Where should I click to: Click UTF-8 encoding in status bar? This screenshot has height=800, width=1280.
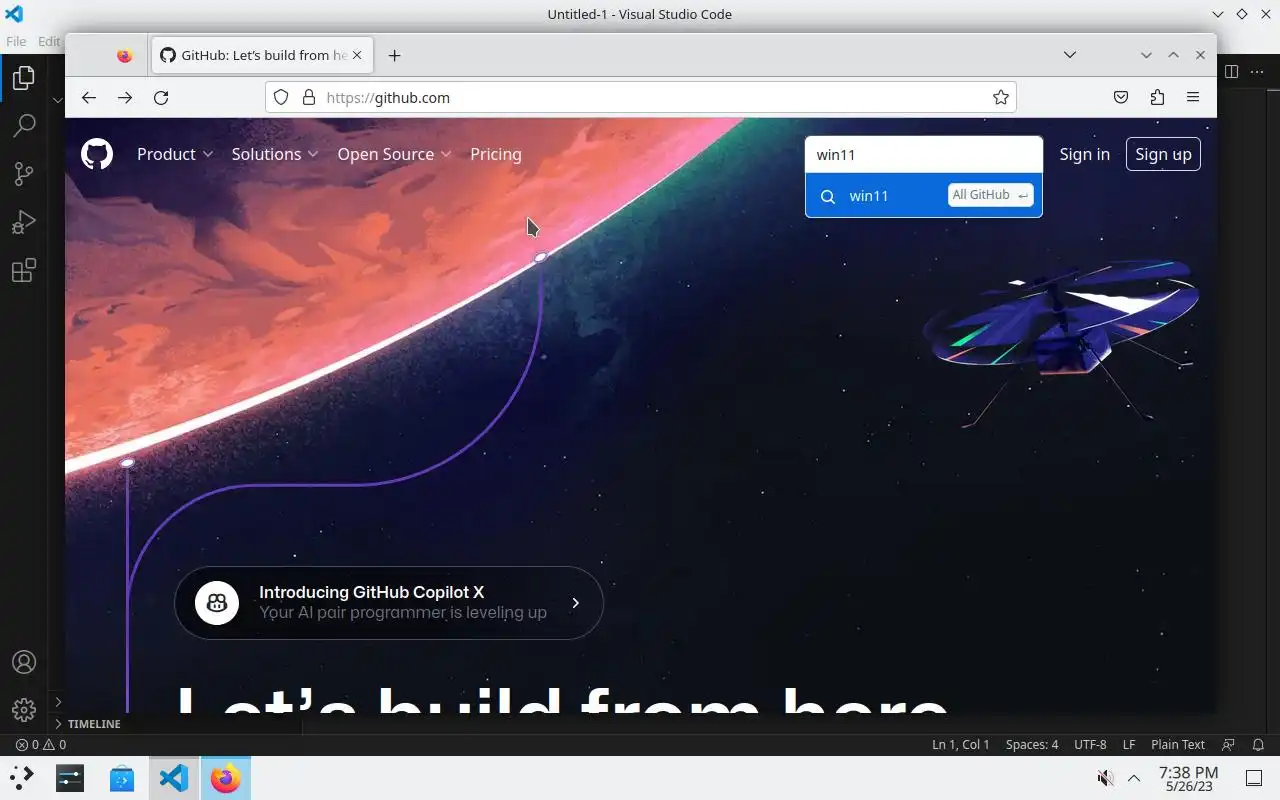[x=1090, y=744]
